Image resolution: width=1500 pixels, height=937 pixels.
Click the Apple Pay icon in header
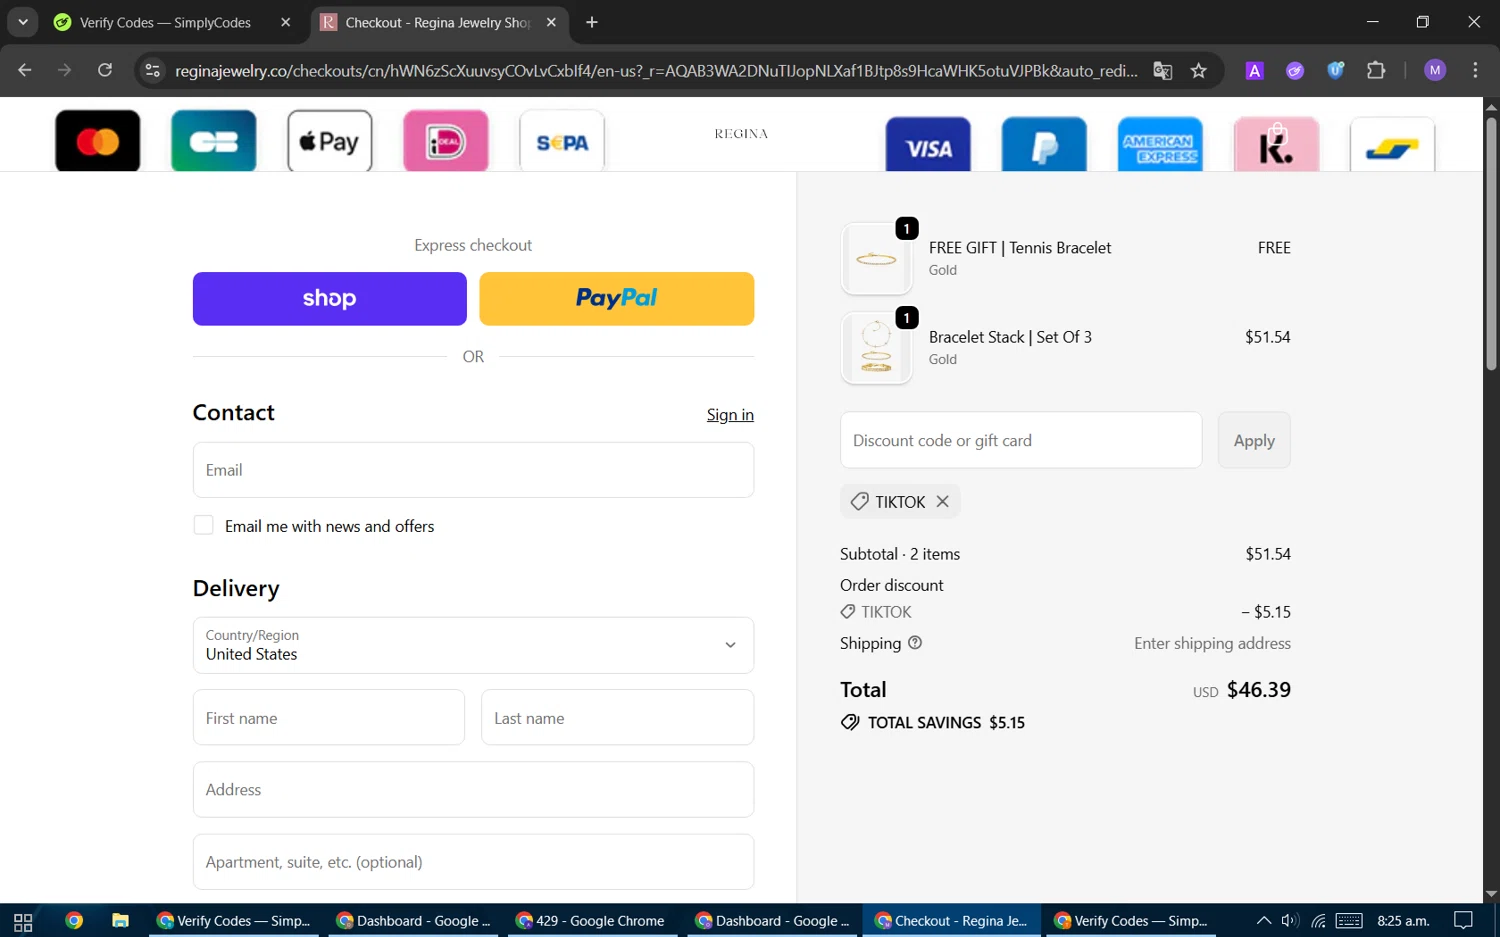pyautogui.click(x=330, y=141)
